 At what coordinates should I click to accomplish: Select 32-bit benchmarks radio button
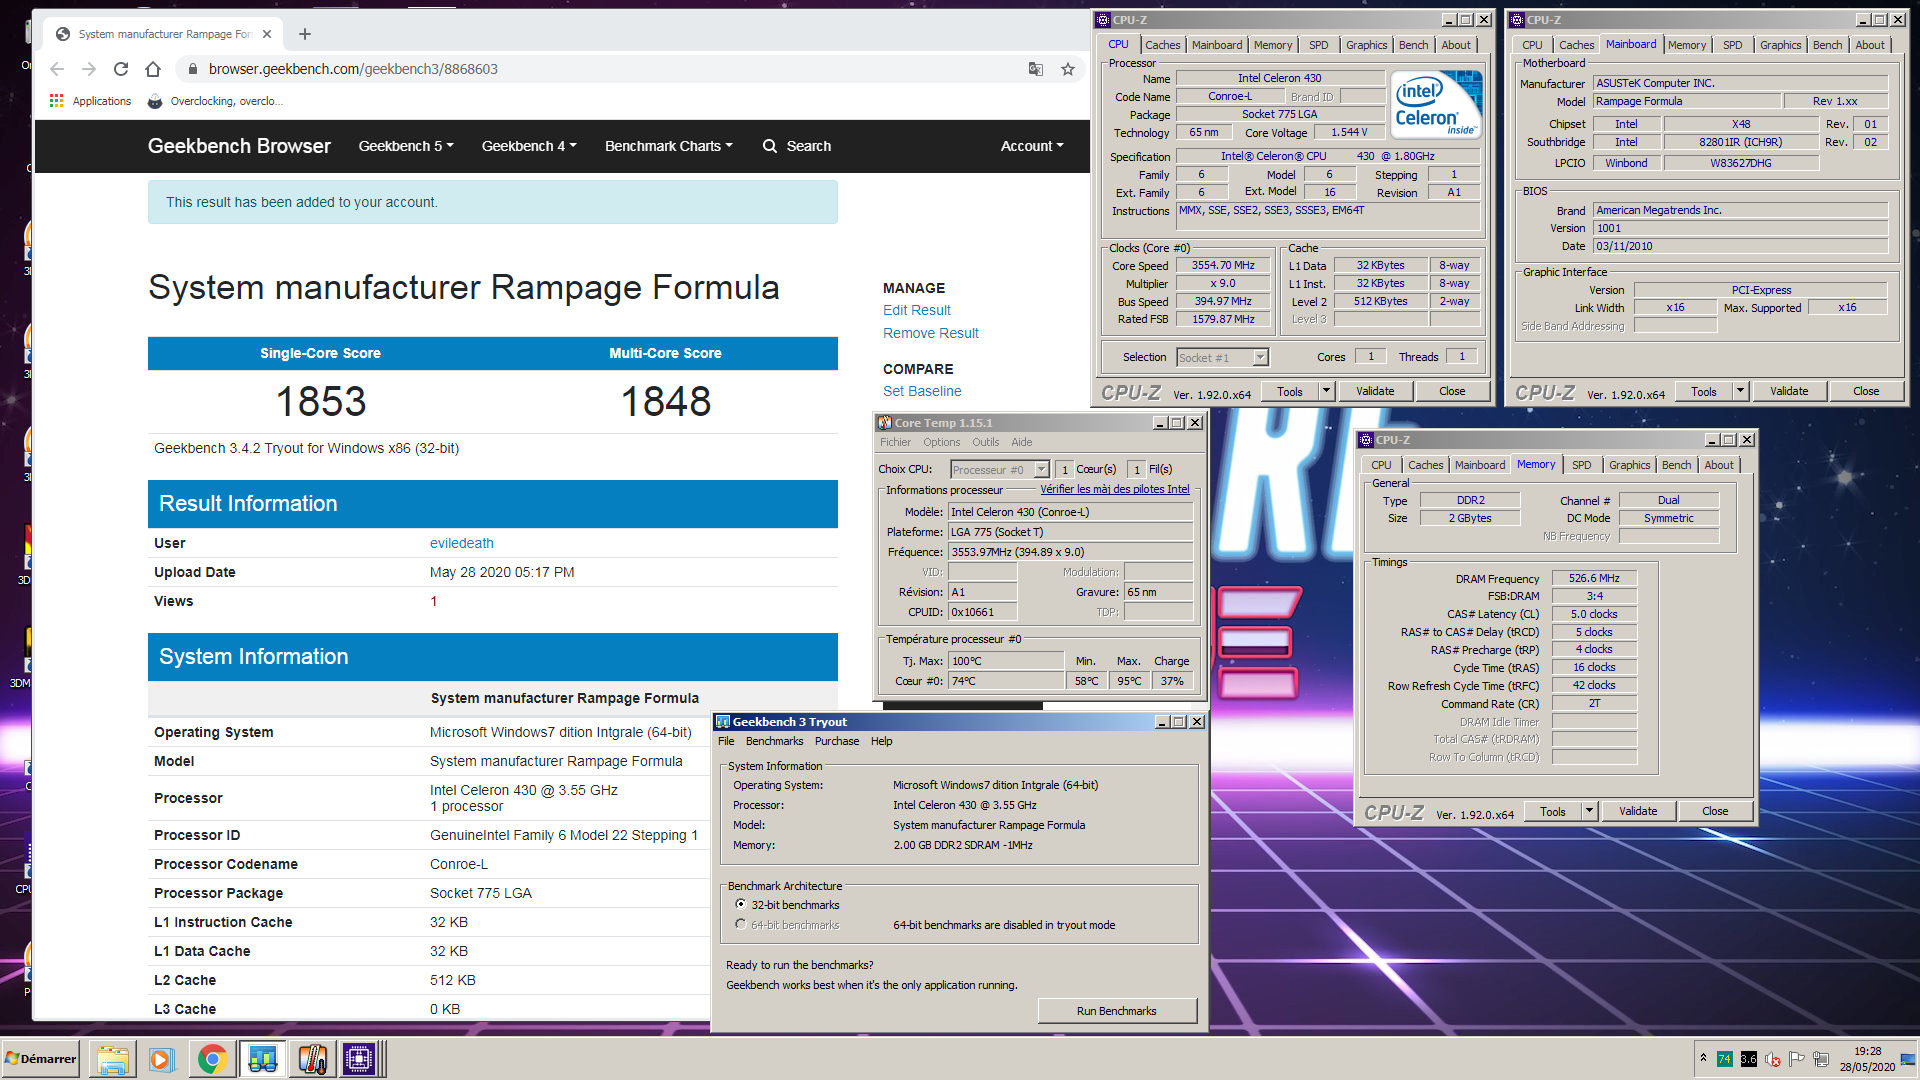(x=741, y=904)
